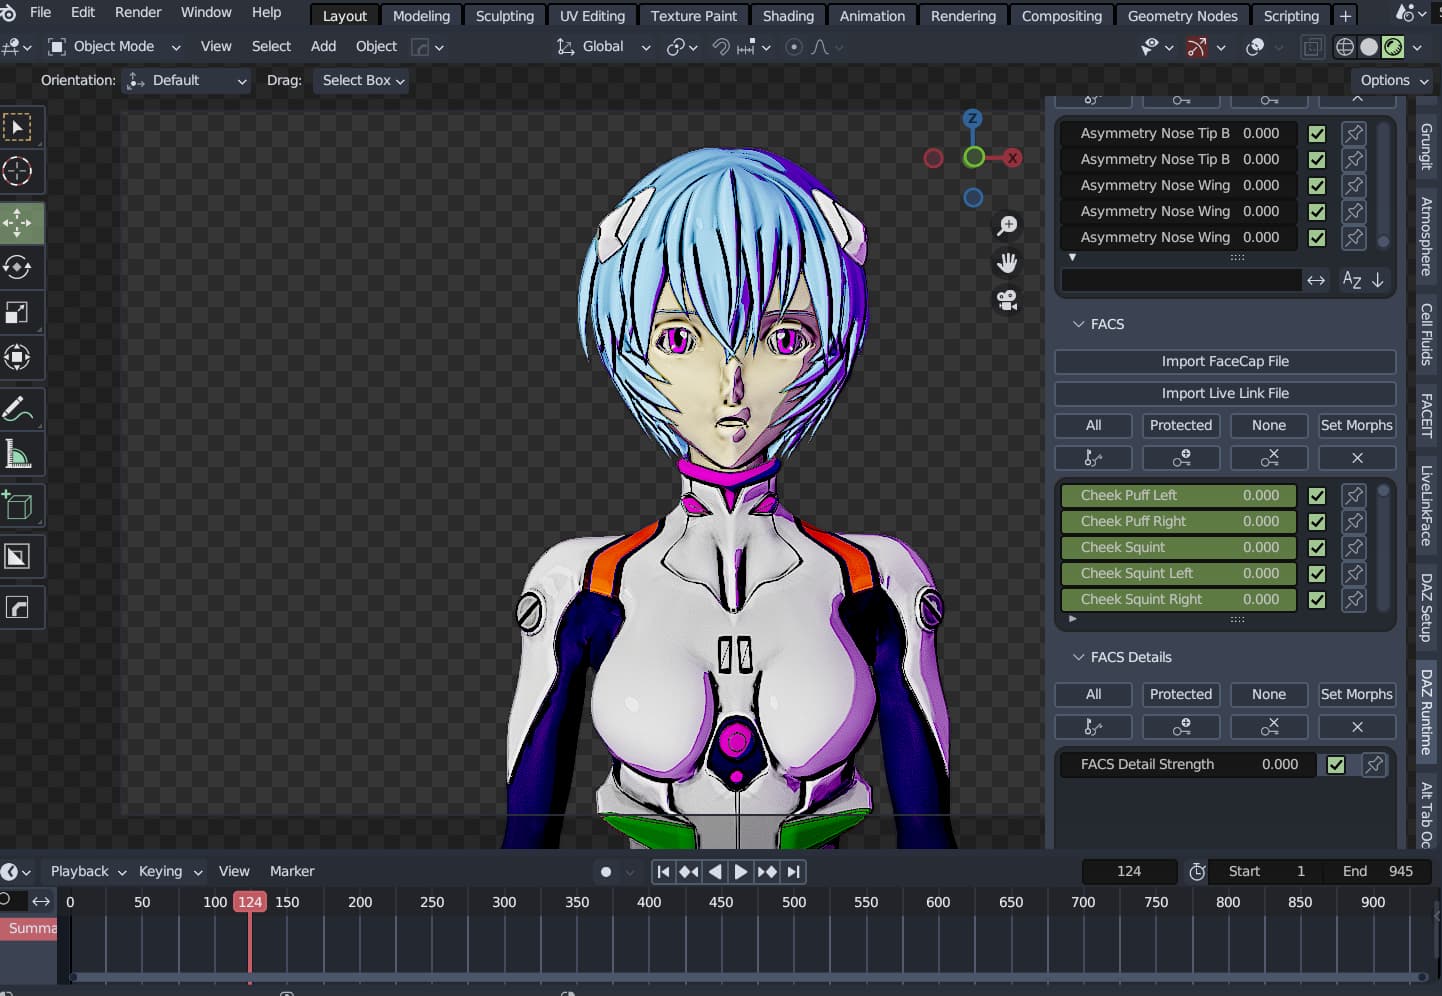Adjust FACS Detail Strength slider
The image size is (1442, 996).
pyautogui.click(x=1188, y=765)
